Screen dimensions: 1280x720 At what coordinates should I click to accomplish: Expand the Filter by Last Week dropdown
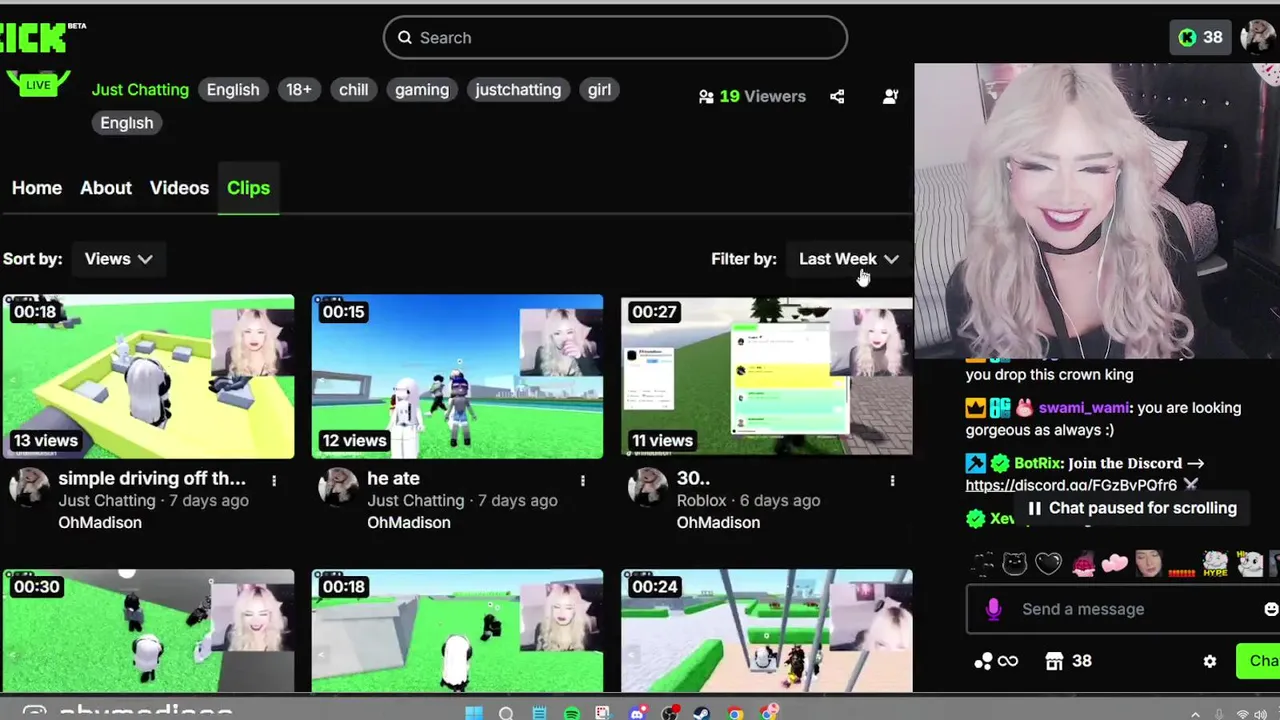(848, 259)
